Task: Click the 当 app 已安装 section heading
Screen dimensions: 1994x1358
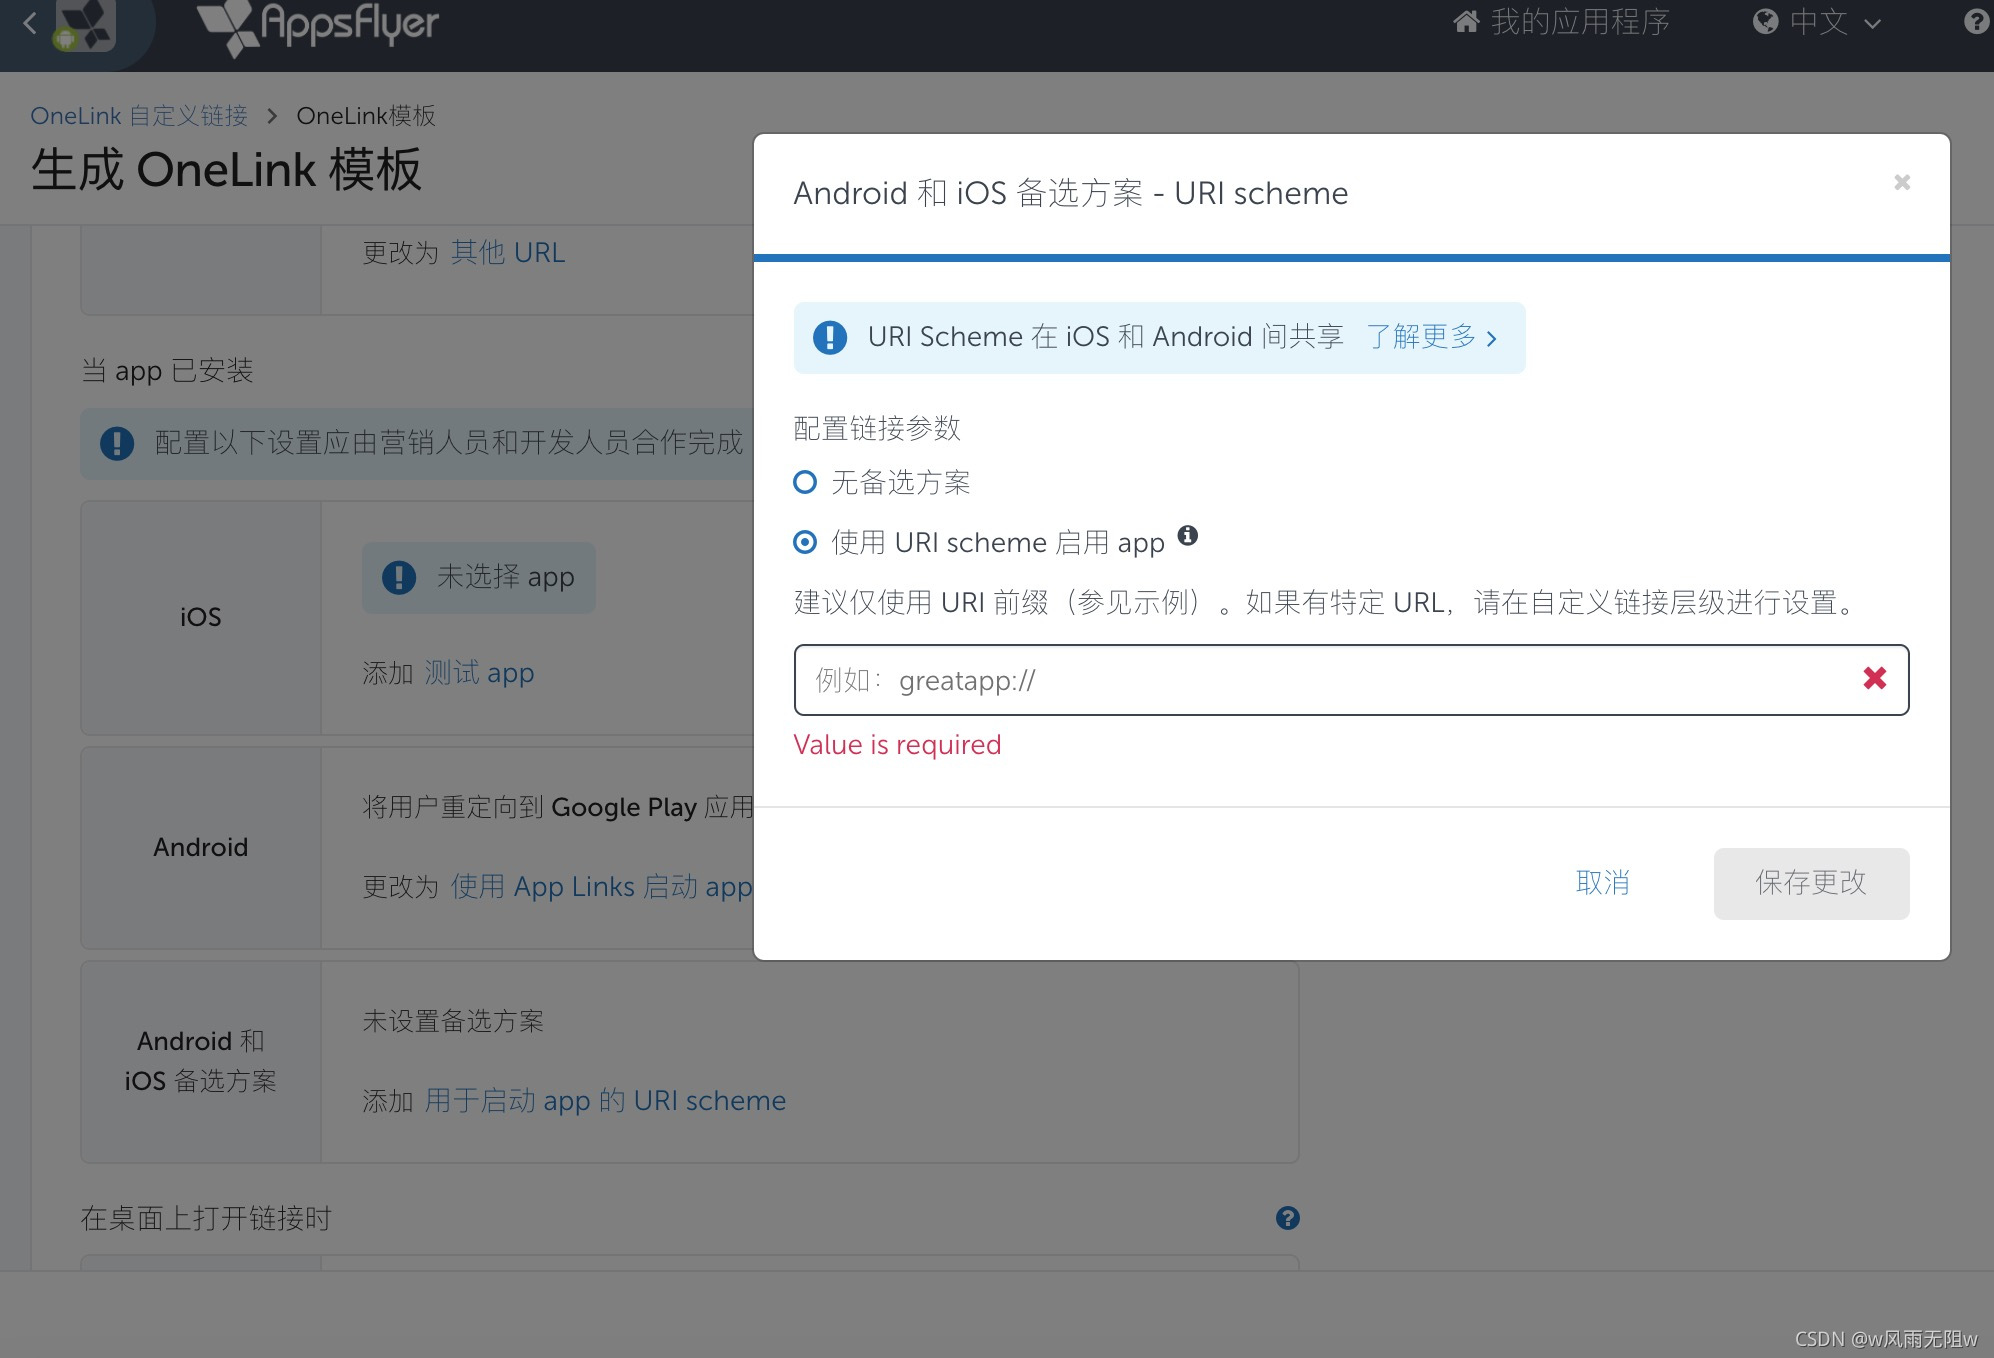Action: 167,371
